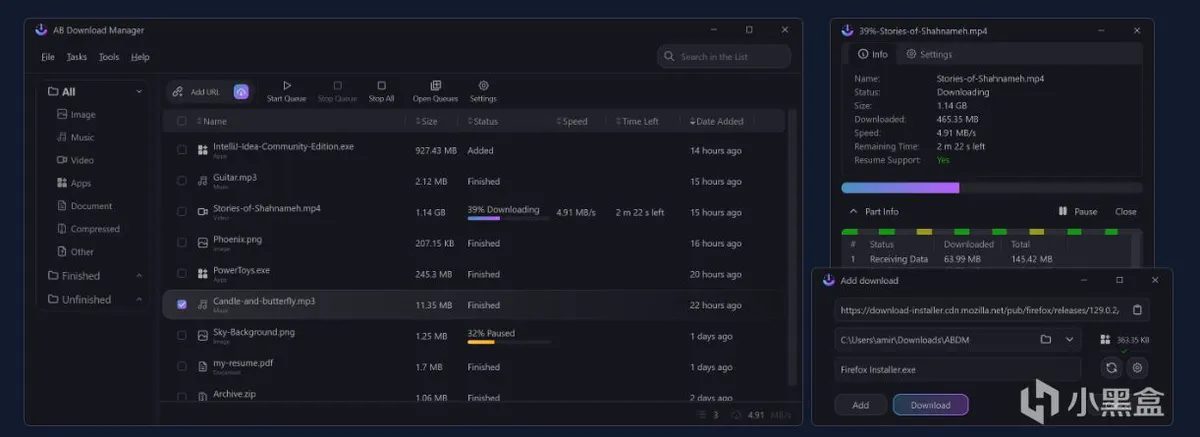Viewport: 1200px width, 437px height.
Task: Click the Add button in Add download
Action: tap(860, 405)
